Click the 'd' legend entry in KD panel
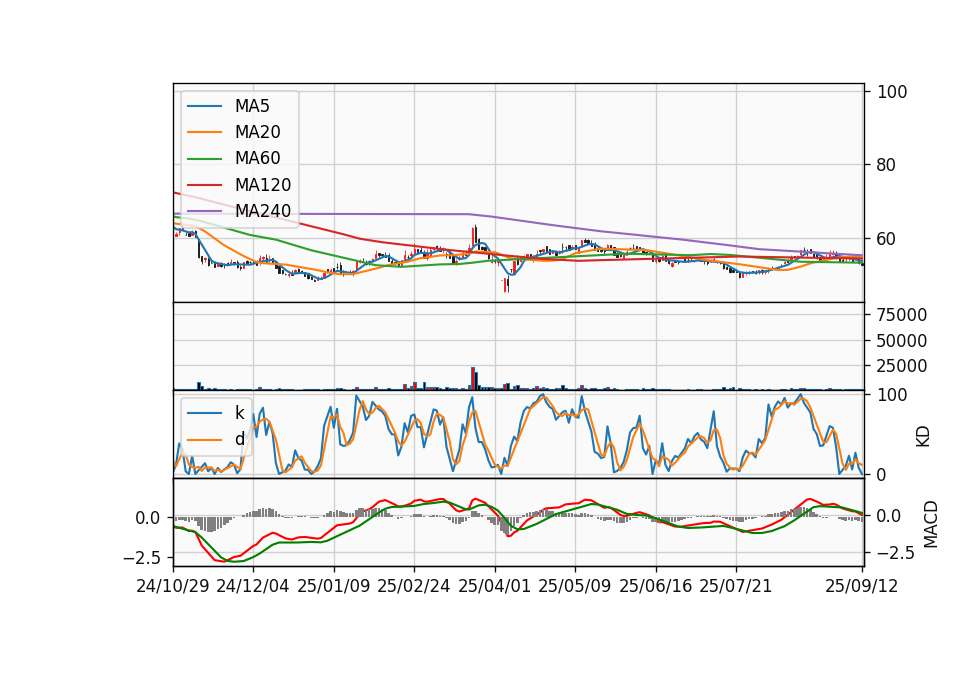 [239, 440]
